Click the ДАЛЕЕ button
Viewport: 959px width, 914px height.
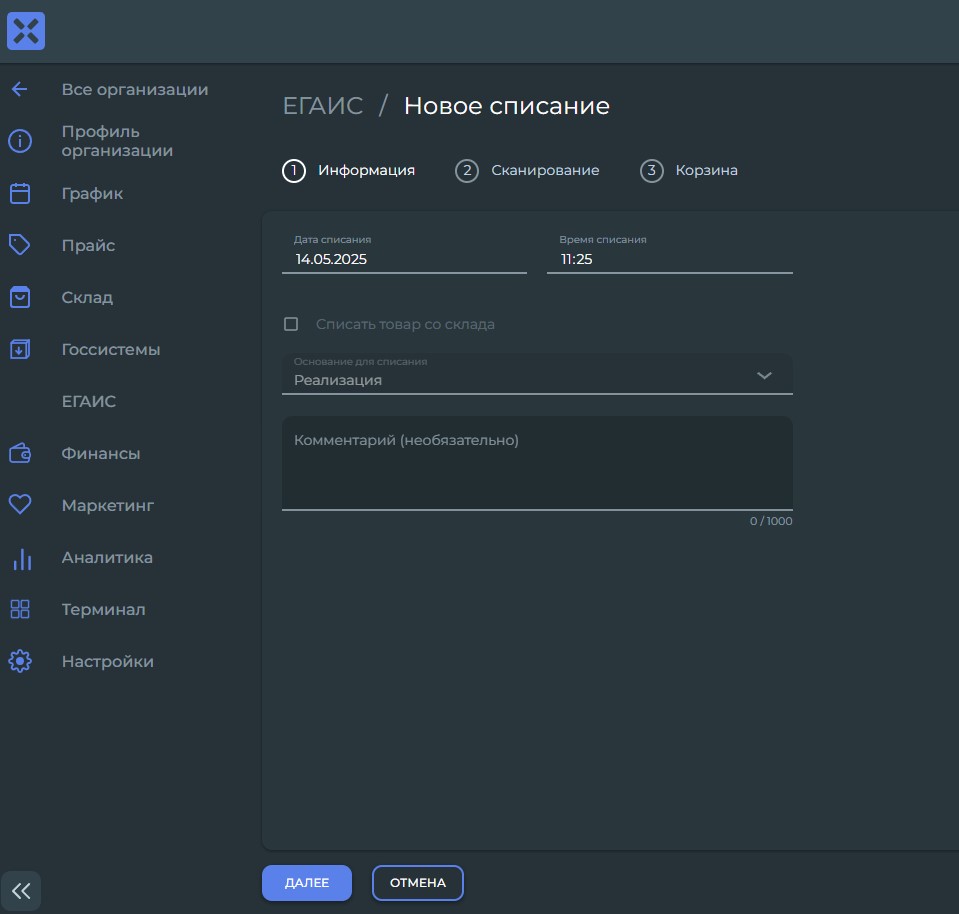(307, 883)
